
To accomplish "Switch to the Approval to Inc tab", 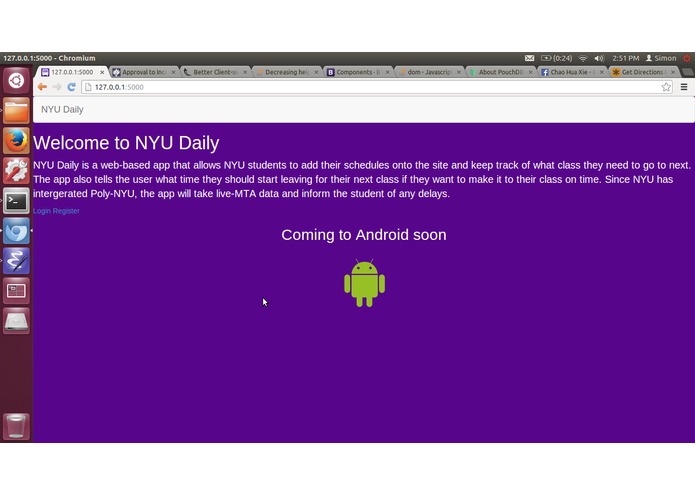I will point(143,72).
